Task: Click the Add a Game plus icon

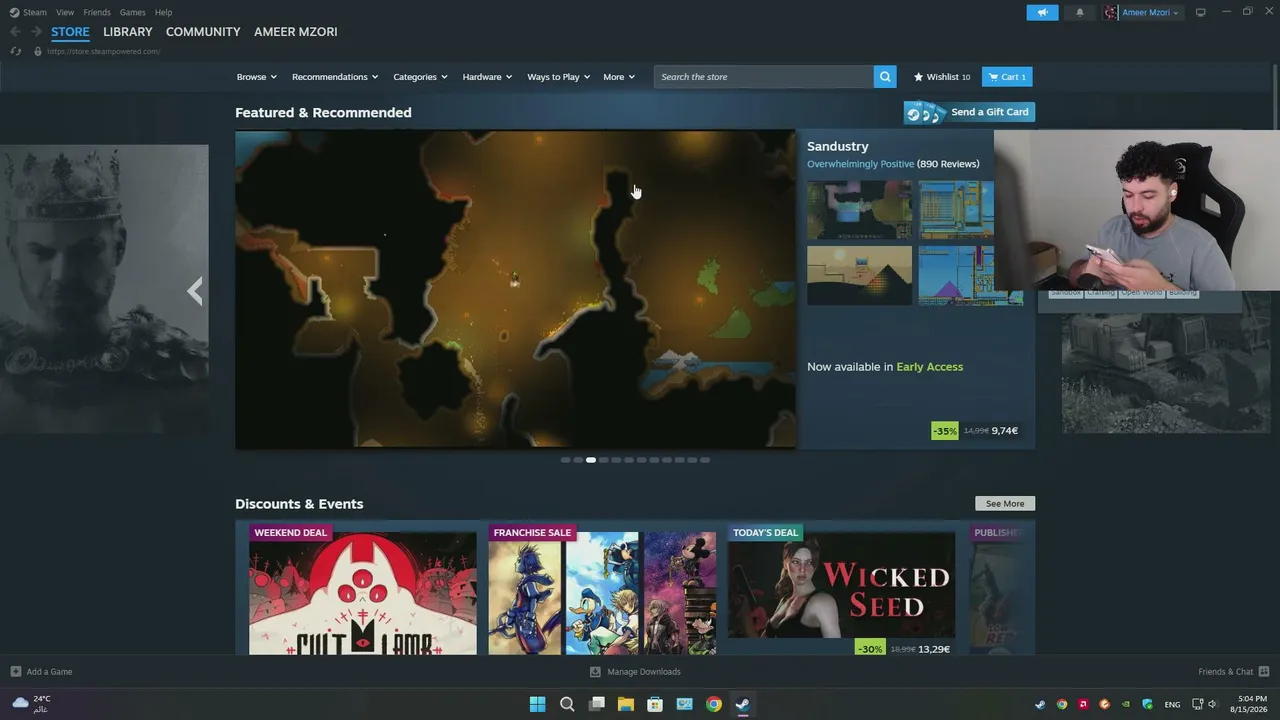Action: 15,672
